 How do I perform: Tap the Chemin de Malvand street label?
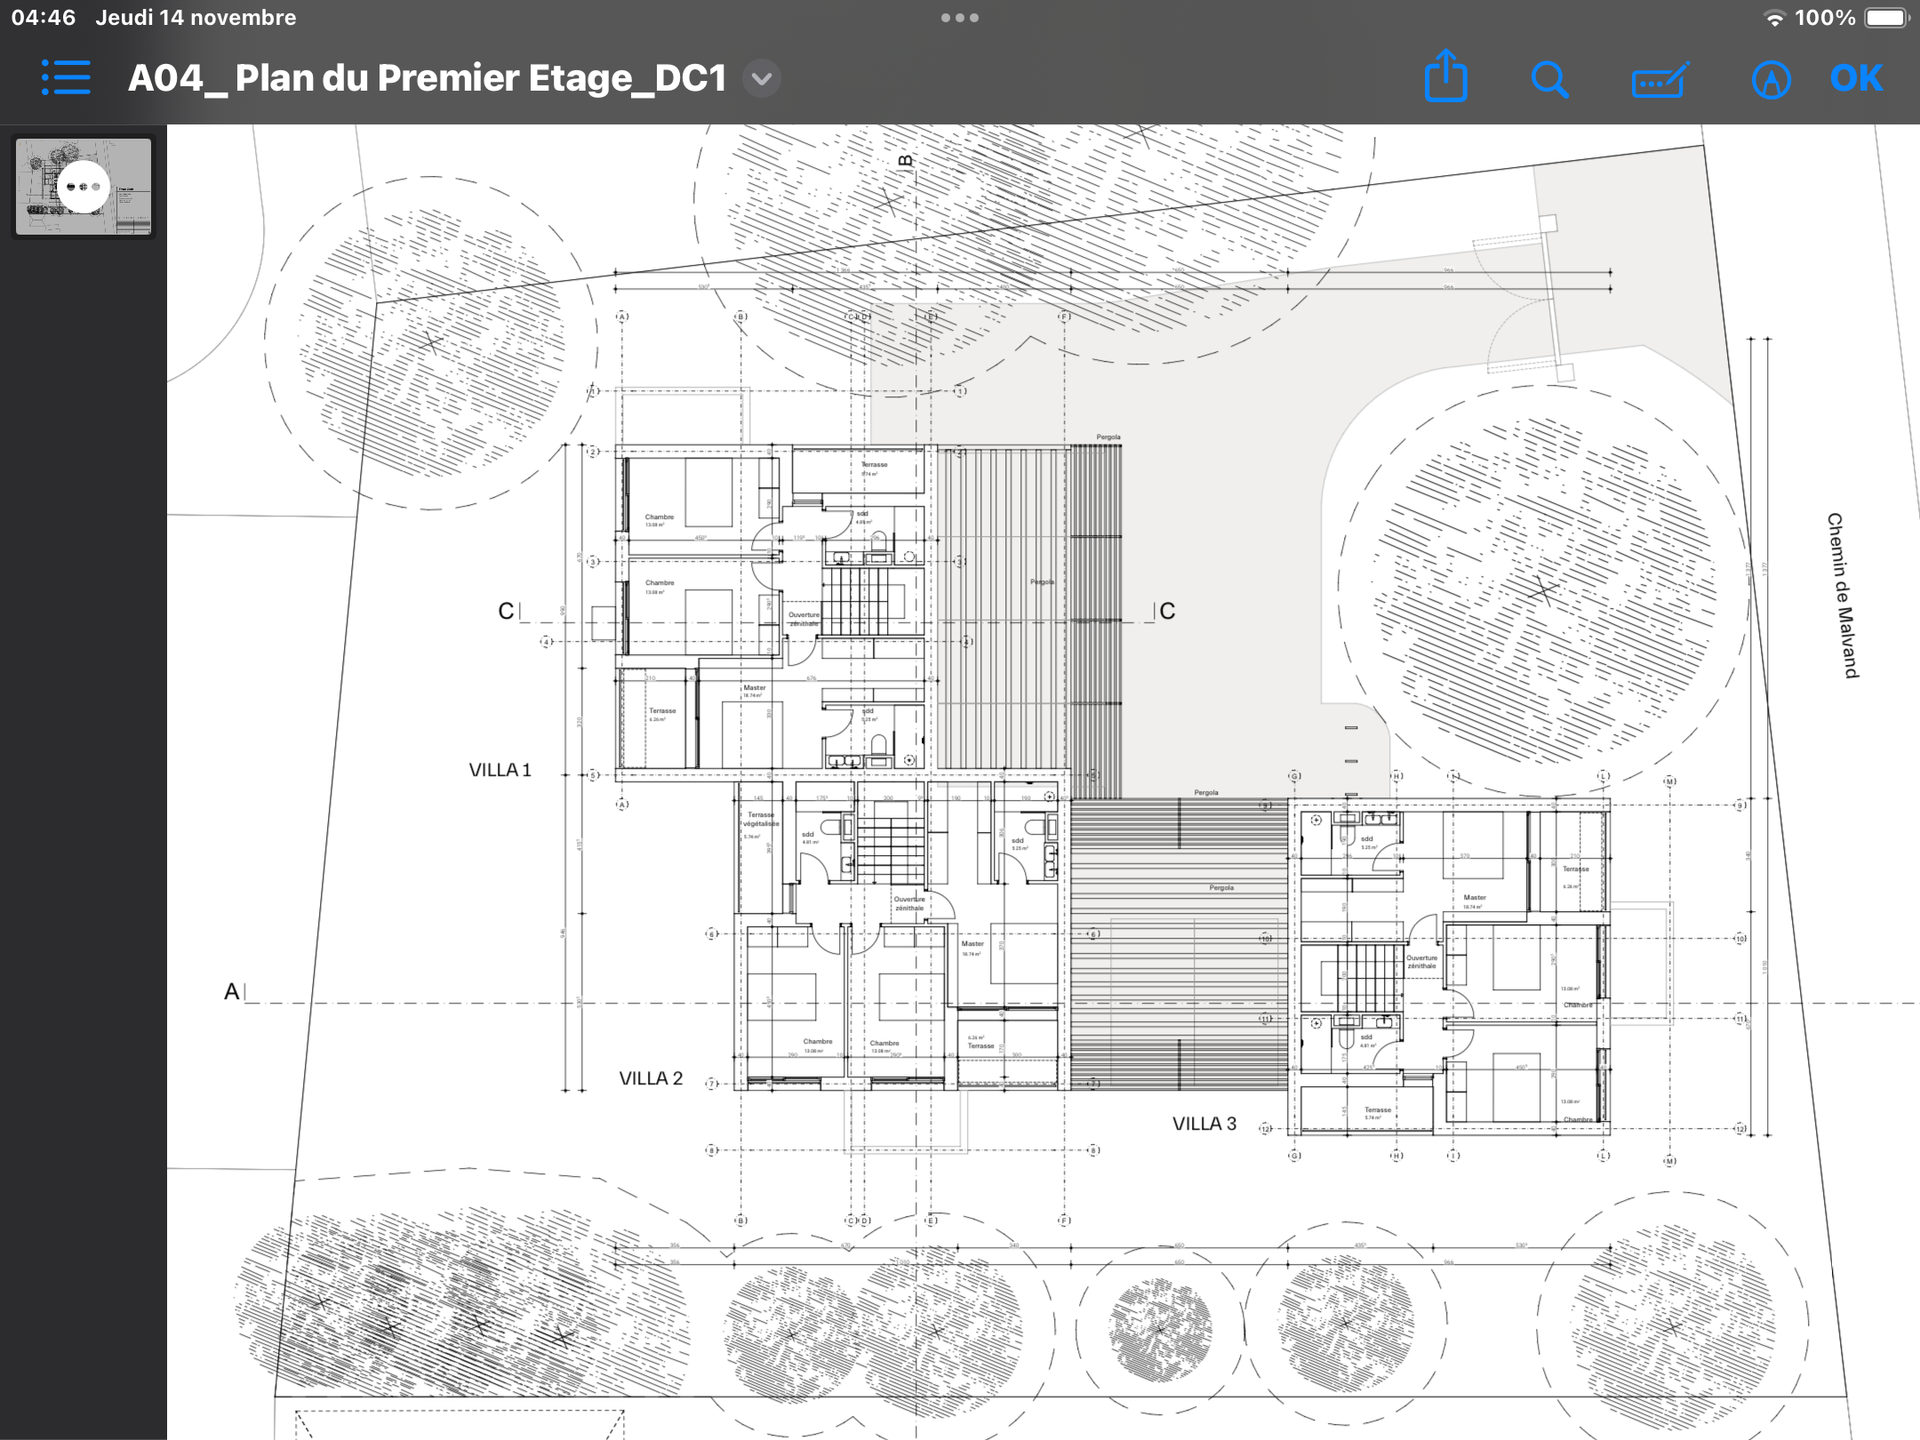(x=1841, y=595)
